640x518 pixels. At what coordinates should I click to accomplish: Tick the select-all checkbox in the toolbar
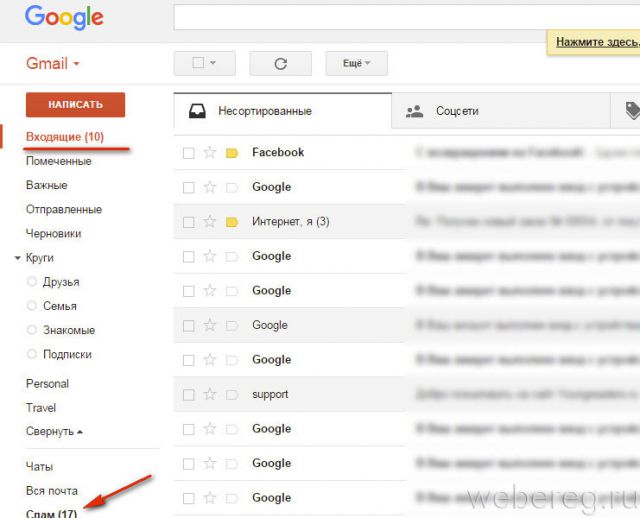[198, 63]
